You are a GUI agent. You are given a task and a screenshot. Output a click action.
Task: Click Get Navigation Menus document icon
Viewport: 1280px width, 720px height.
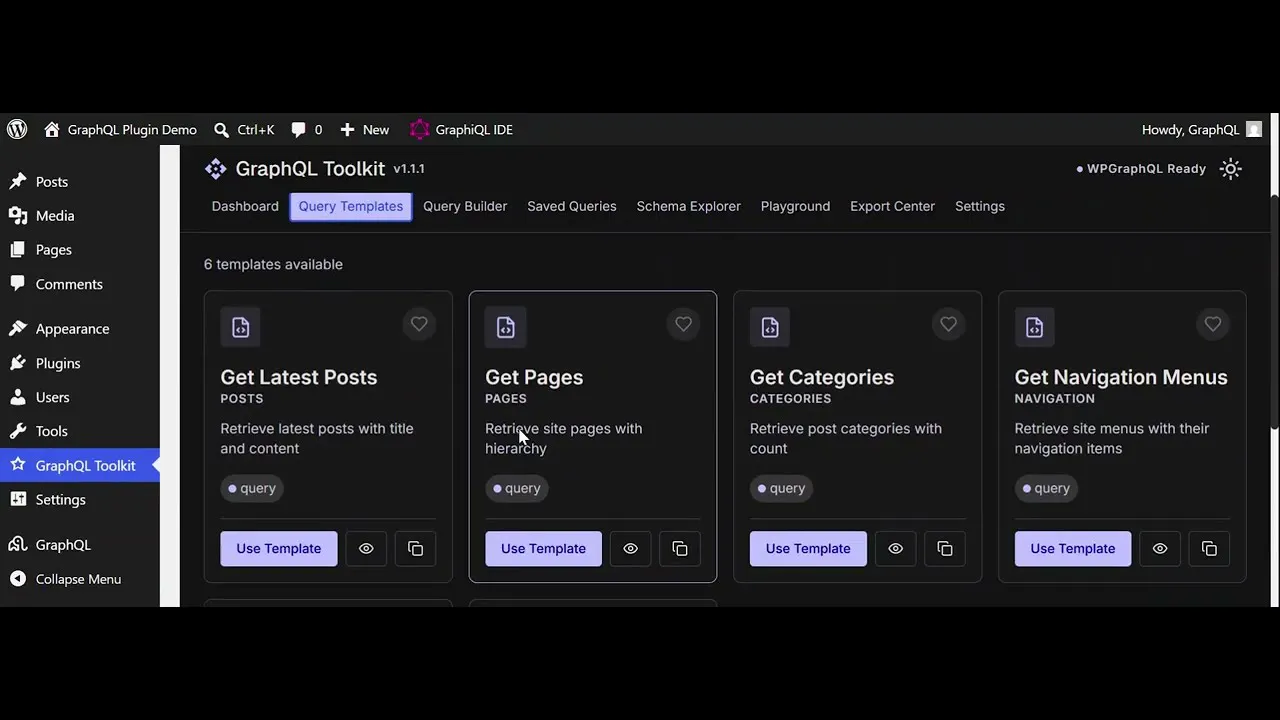1035,327
